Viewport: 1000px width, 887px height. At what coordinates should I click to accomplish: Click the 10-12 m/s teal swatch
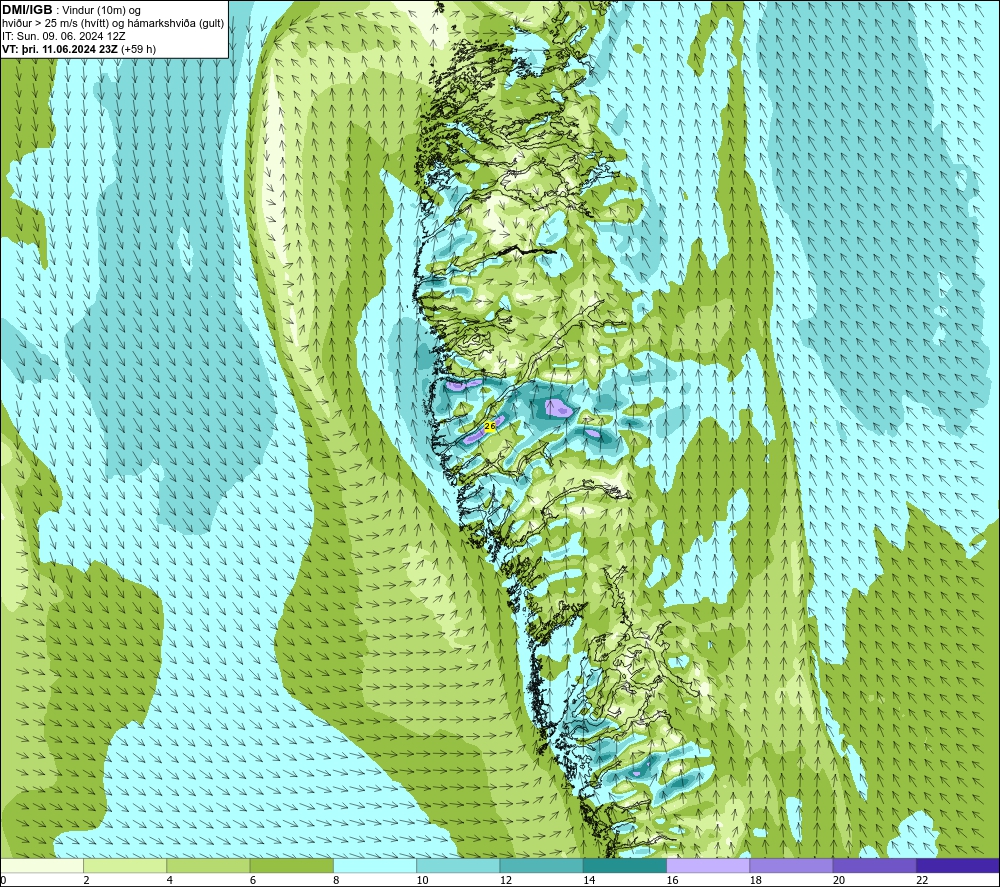tap(458, 865)
